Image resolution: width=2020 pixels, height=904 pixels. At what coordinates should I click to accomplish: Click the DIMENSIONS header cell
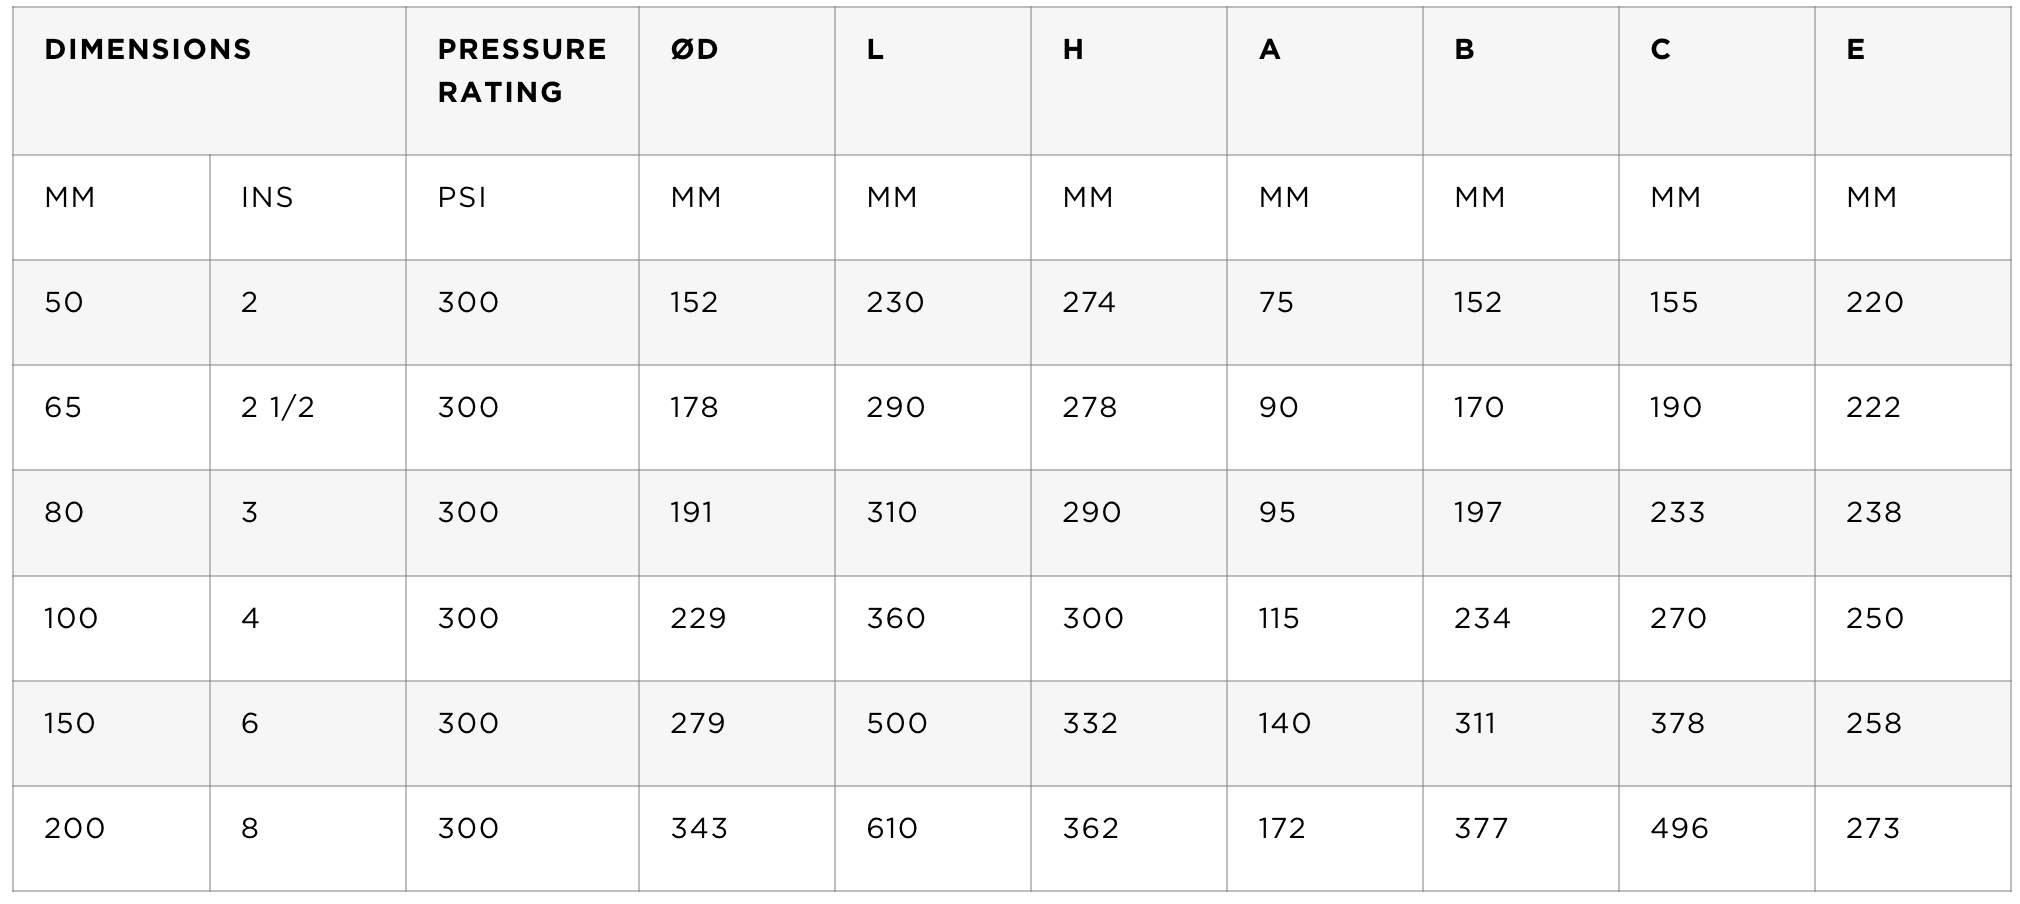pos(209,81)
